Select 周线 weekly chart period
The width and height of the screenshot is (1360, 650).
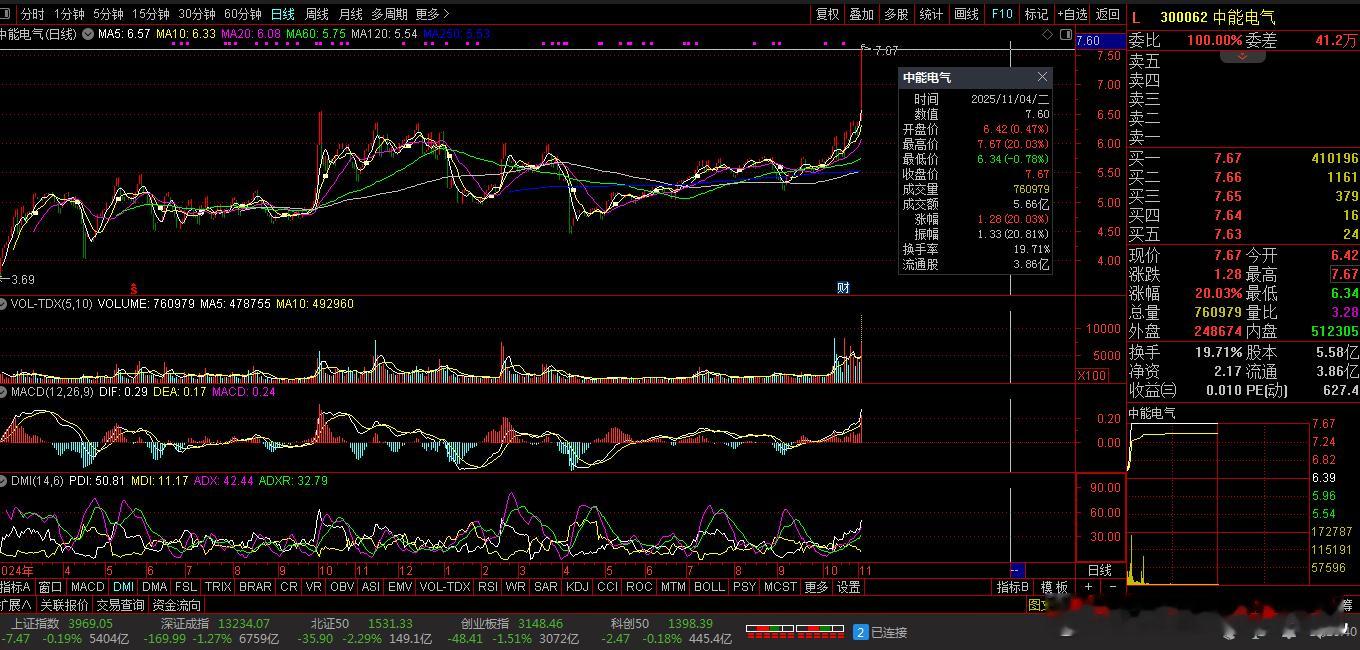pyautogui.click(x=317, y=14)
